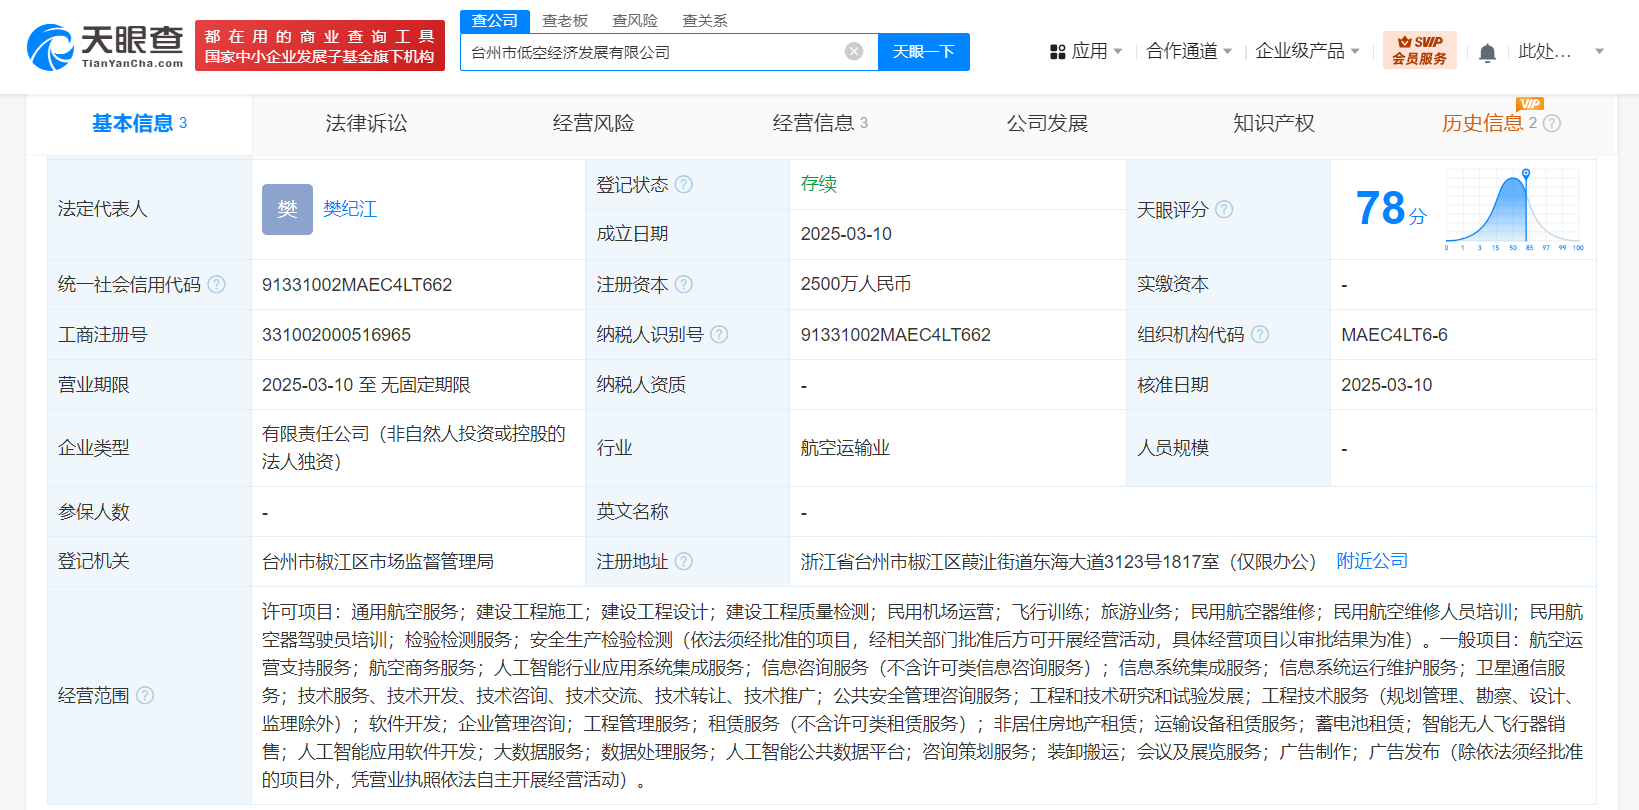Click the TianYanCha logo
Screen dimensions: 1639x810
coord(105,46)
